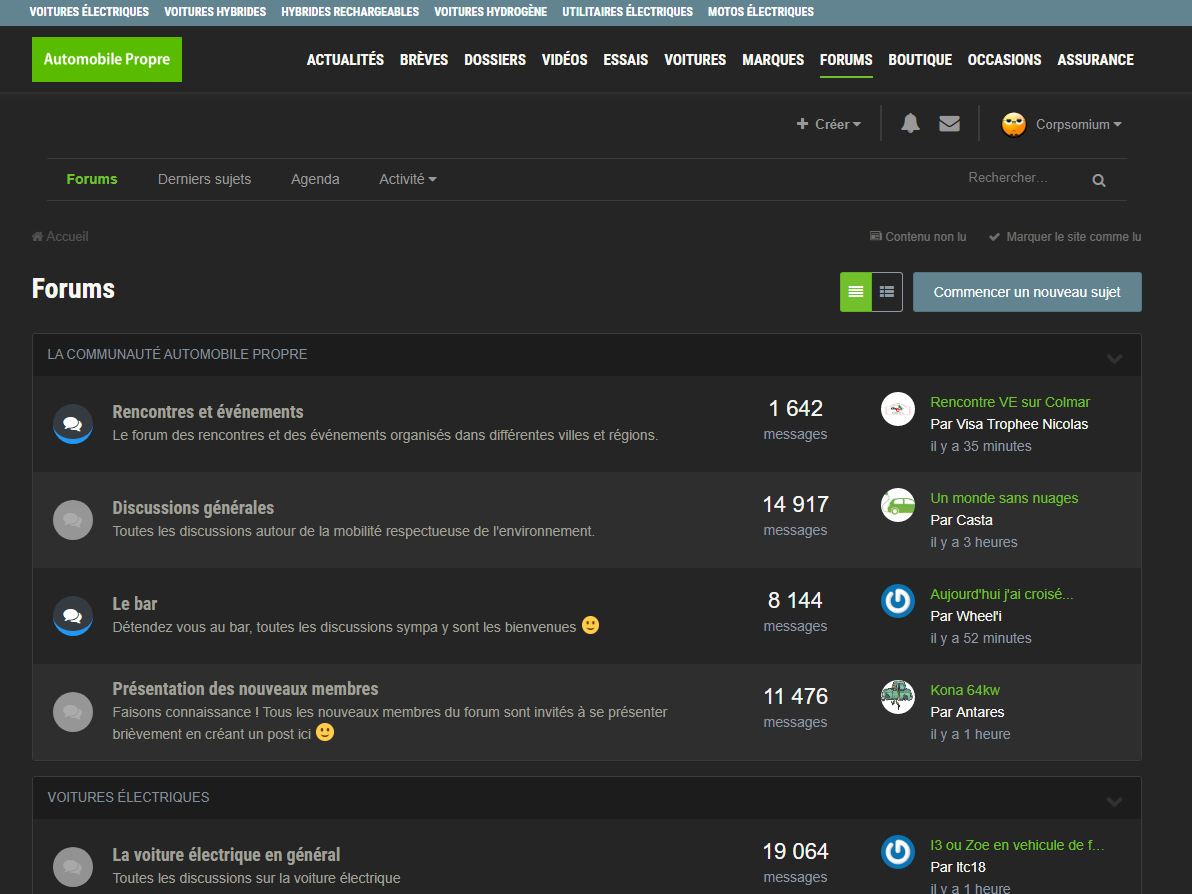The height and width of the screenshot is (894, 1192).
Task: Switch to the Derniers sujets tab
Action: click(204, 179)
